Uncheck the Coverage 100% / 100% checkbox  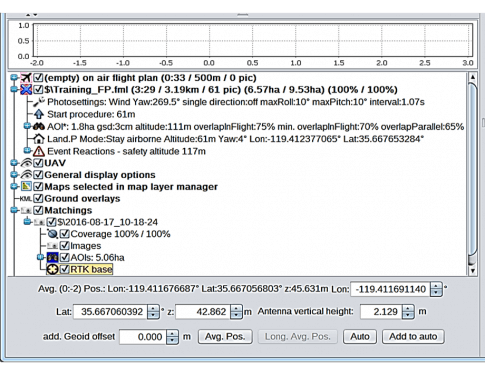click(64, 234)
